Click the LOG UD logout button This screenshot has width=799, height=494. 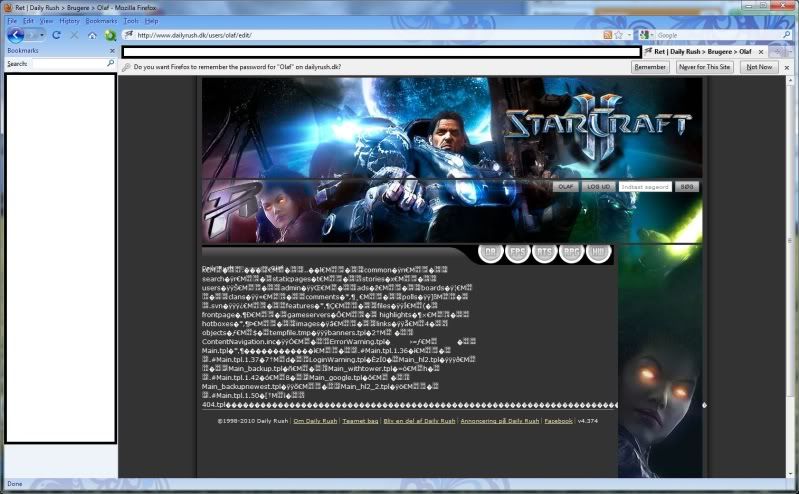pos(598,187)
